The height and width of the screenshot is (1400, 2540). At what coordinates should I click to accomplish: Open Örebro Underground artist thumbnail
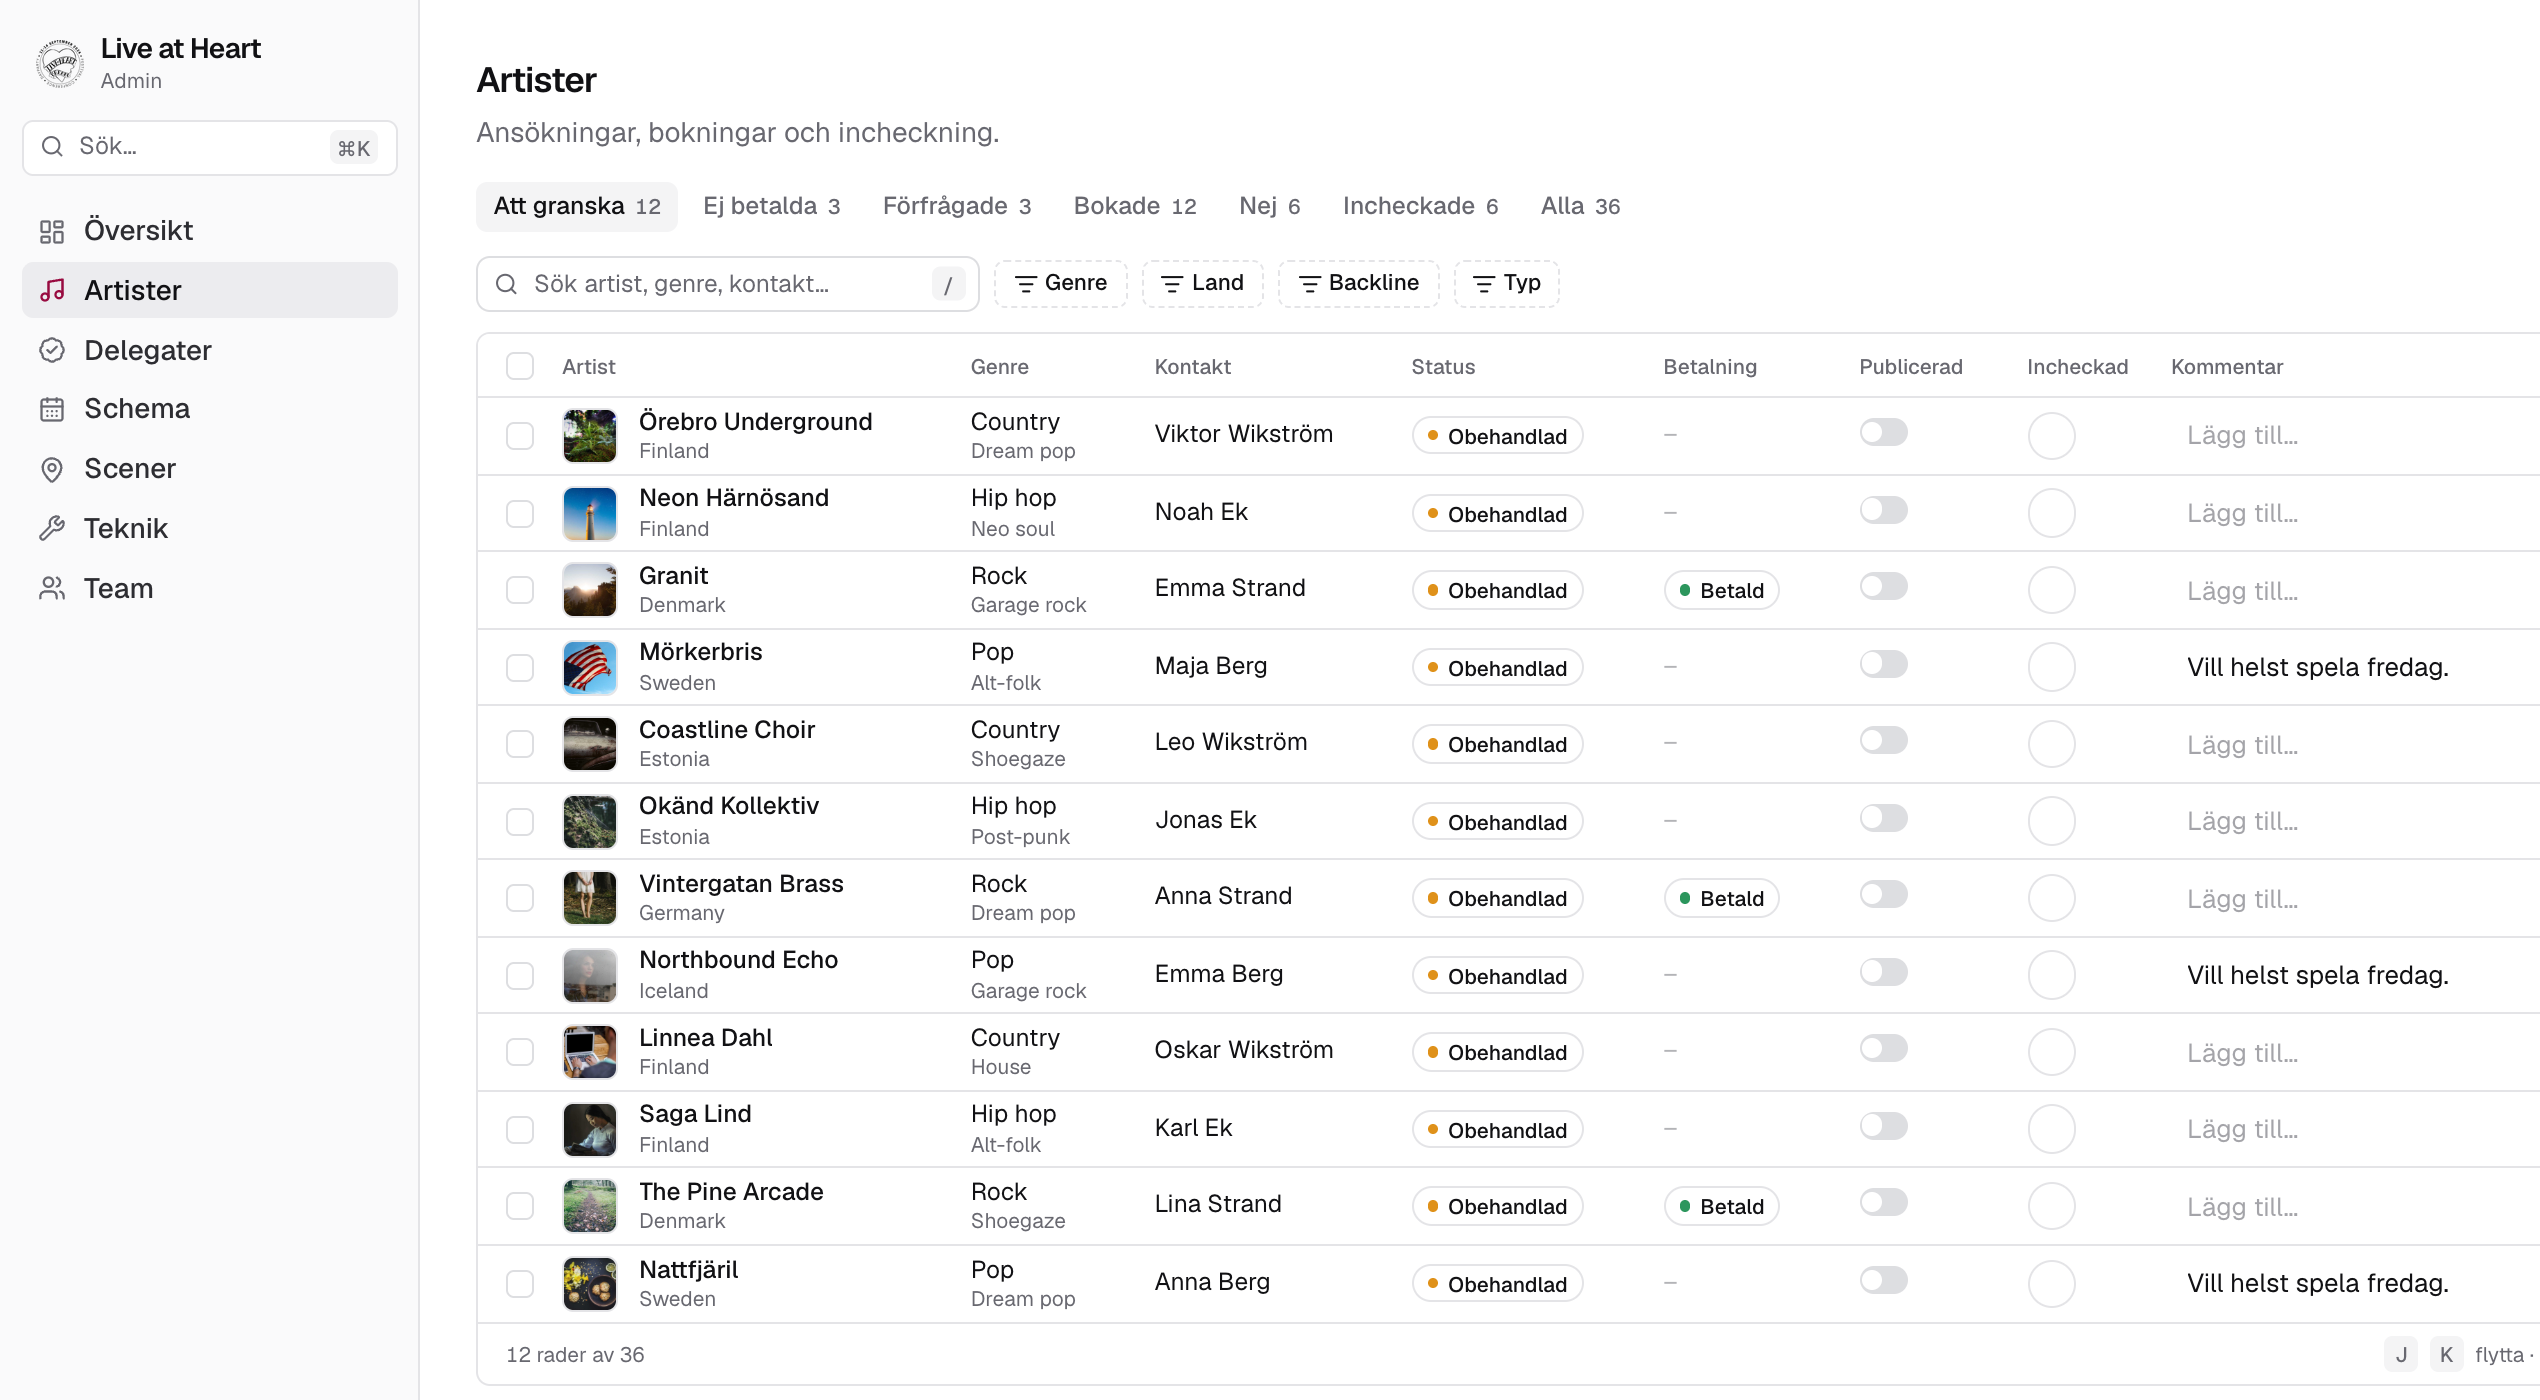click(x=590, y=436)
